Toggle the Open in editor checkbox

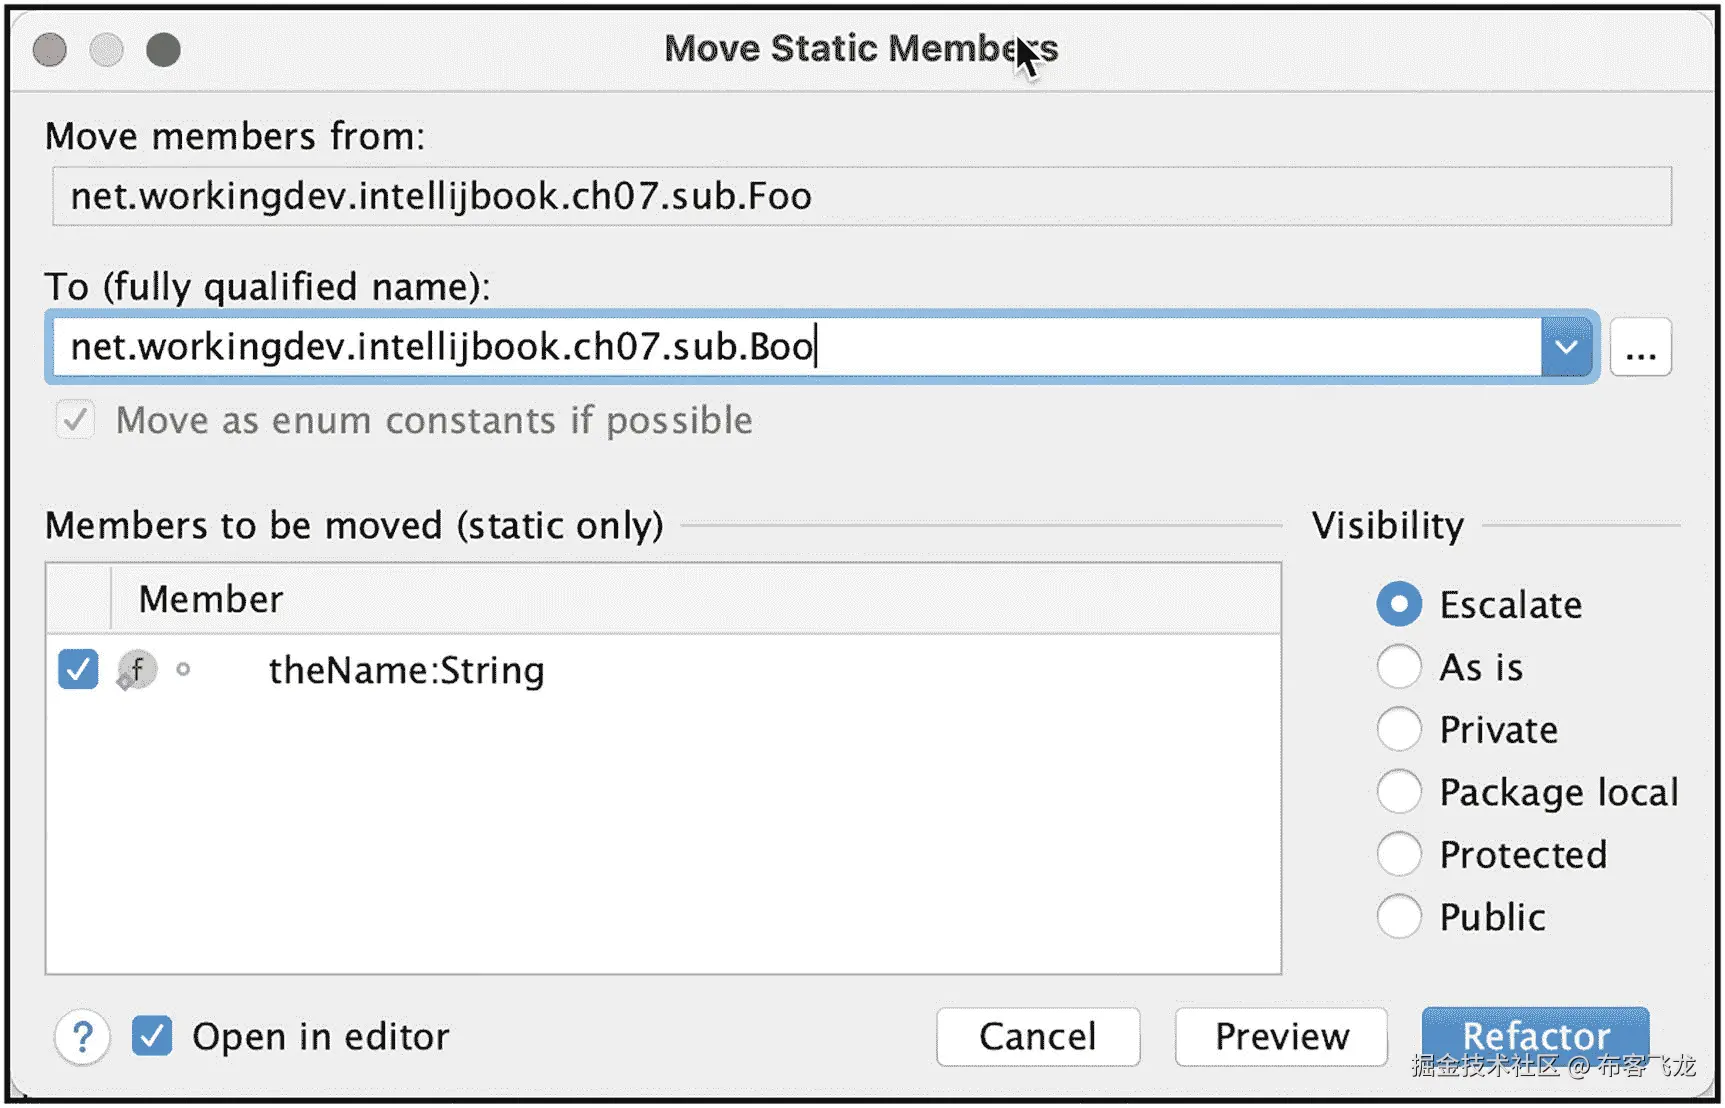tap(152, 1037)
